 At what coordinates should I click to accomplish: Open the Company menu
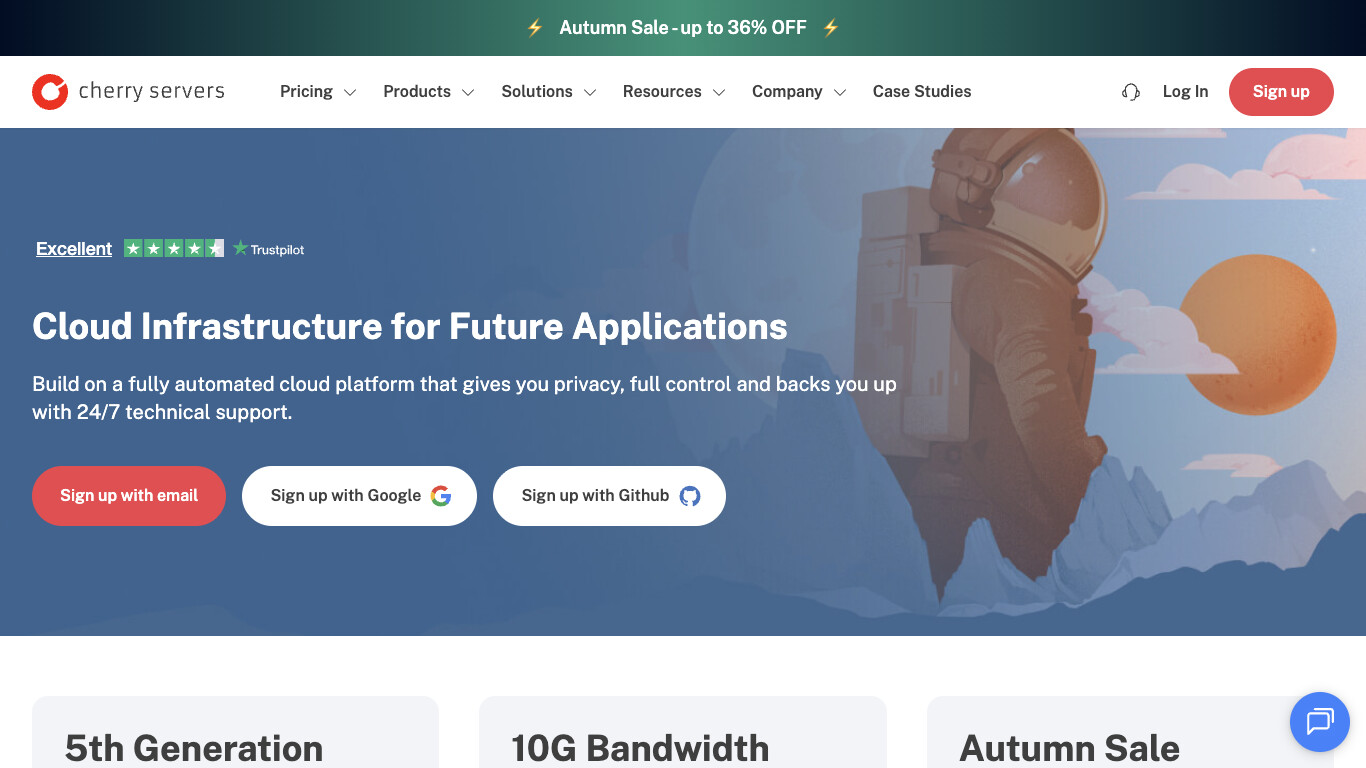798,92
